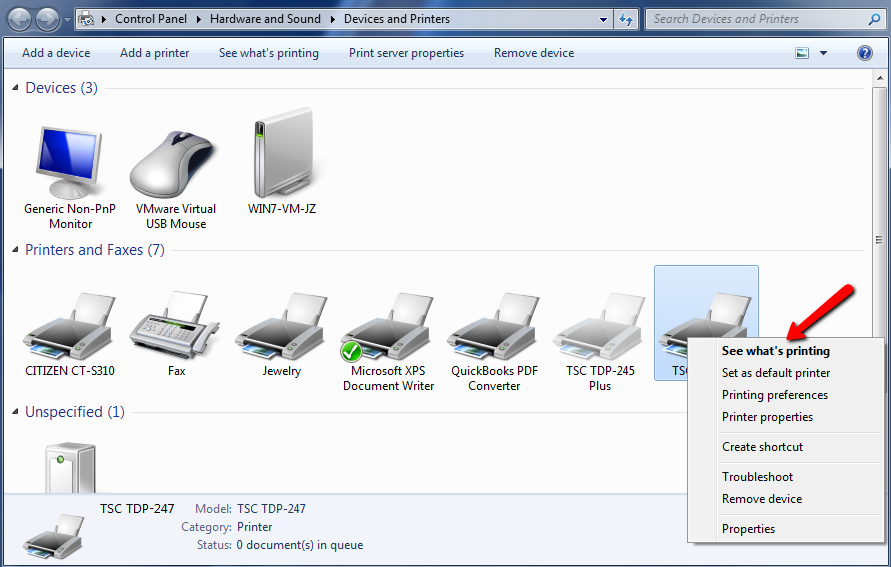891x567 pixels.
Task: Click the vertical scrollbar thumb
Action: [x=878, y=240]
